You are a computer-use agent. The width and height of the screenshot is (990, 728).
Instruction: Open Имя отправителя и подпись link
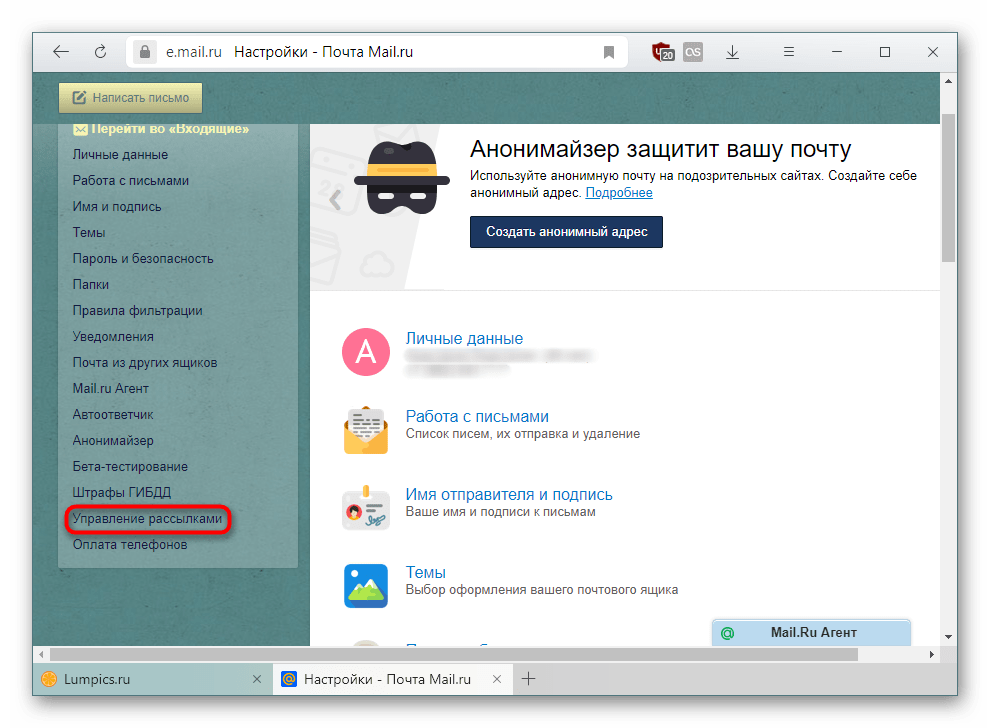509,494
